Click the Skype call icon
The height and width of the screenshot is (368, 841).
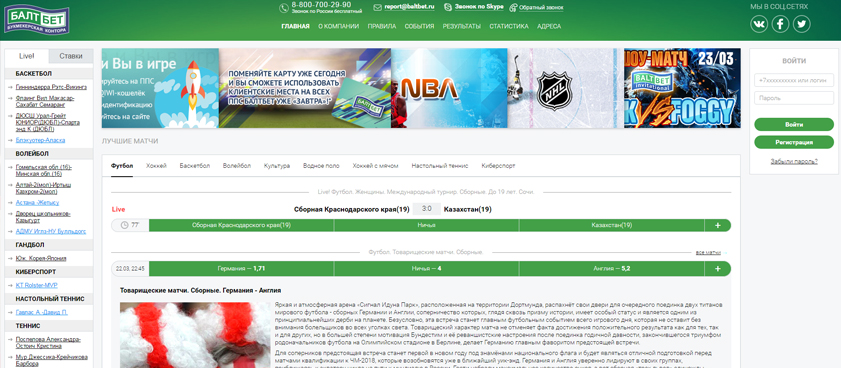click(x=448, y=7)
